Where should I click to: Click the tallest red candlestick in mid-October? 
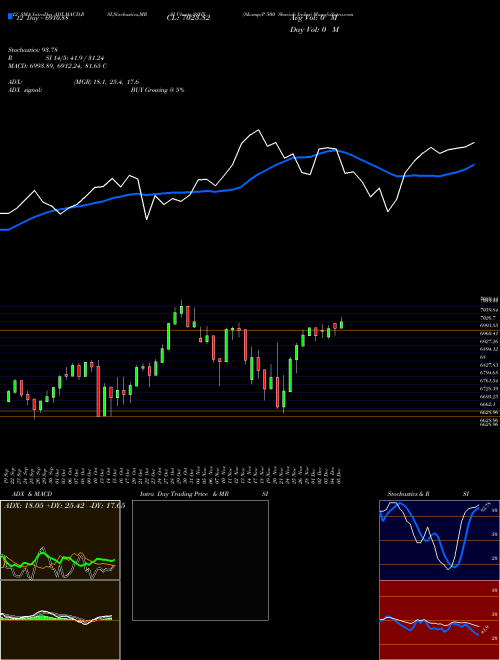click(x=98, y=391)
